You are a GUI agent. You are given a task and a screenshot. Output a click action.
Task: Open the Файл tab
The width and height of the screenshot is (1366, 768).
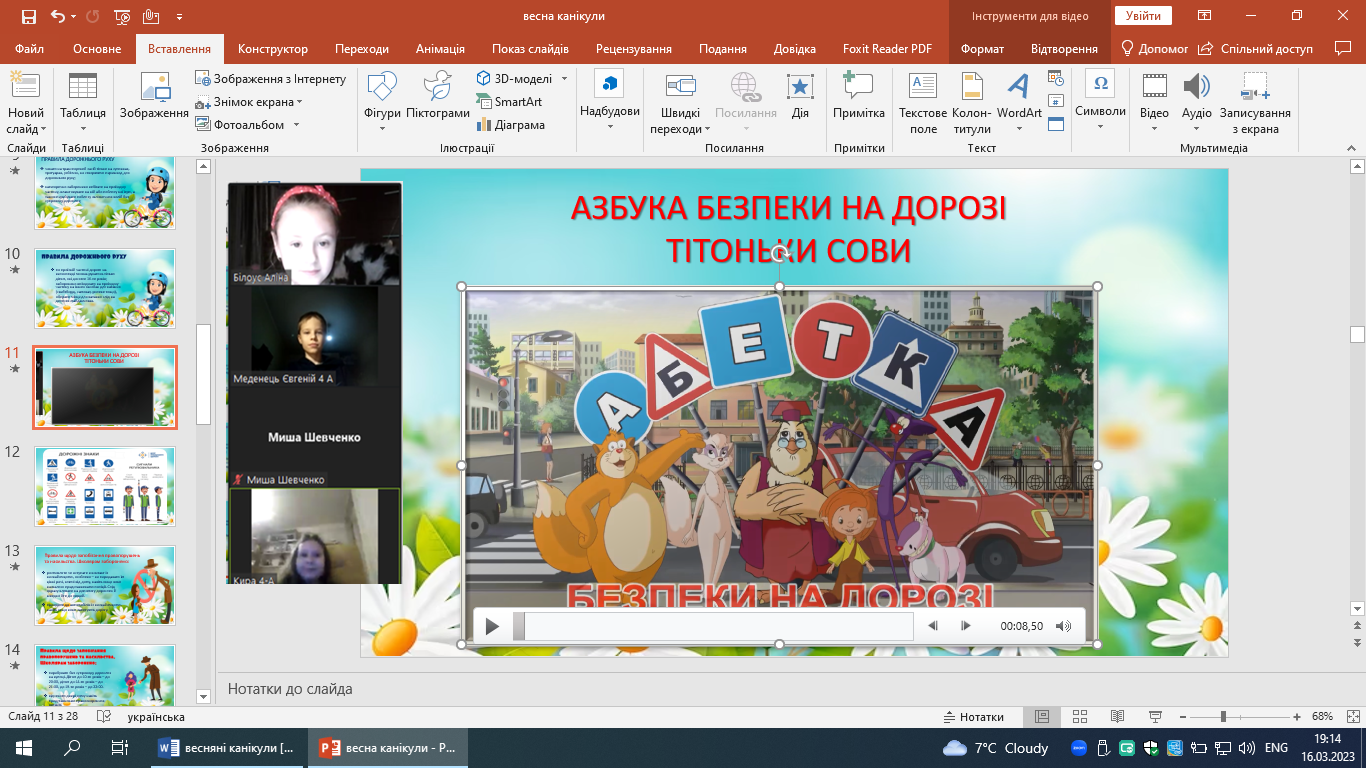pos(30,48)
